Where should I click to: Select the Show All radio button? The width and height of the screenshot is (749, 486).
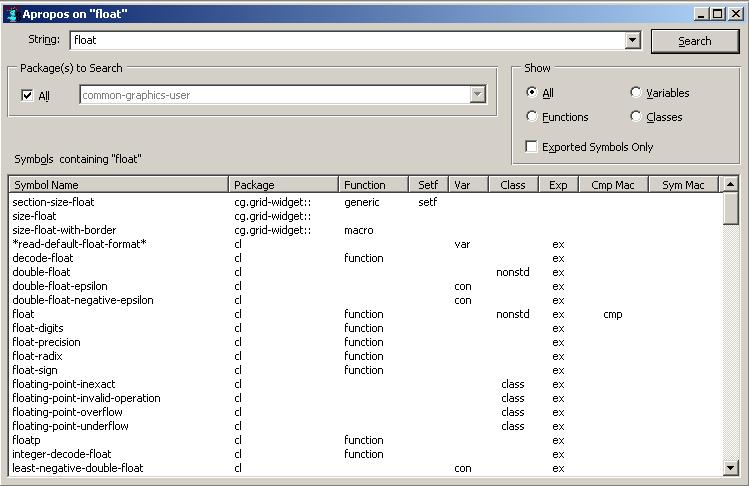(x=532, y=93)
